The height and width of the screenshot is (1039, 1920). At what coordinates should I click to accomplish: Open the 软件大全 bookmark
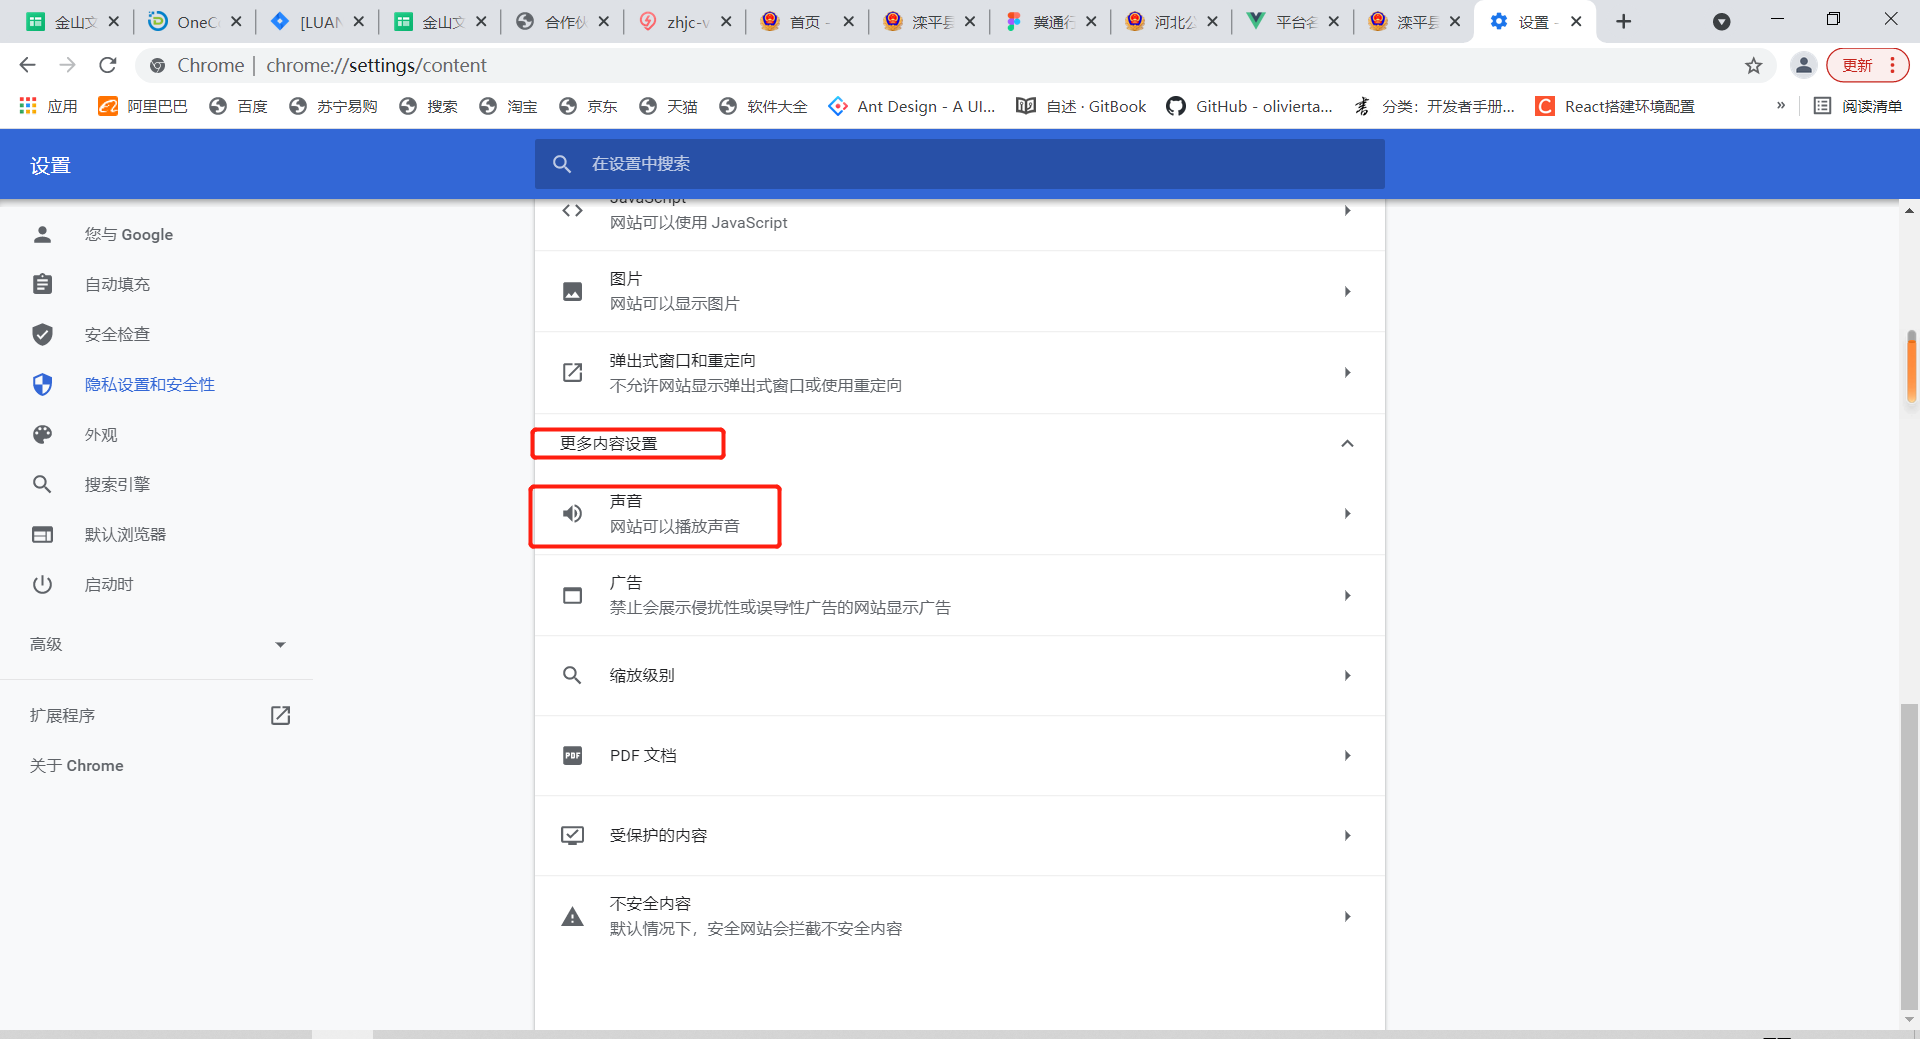tap(763, 106)
